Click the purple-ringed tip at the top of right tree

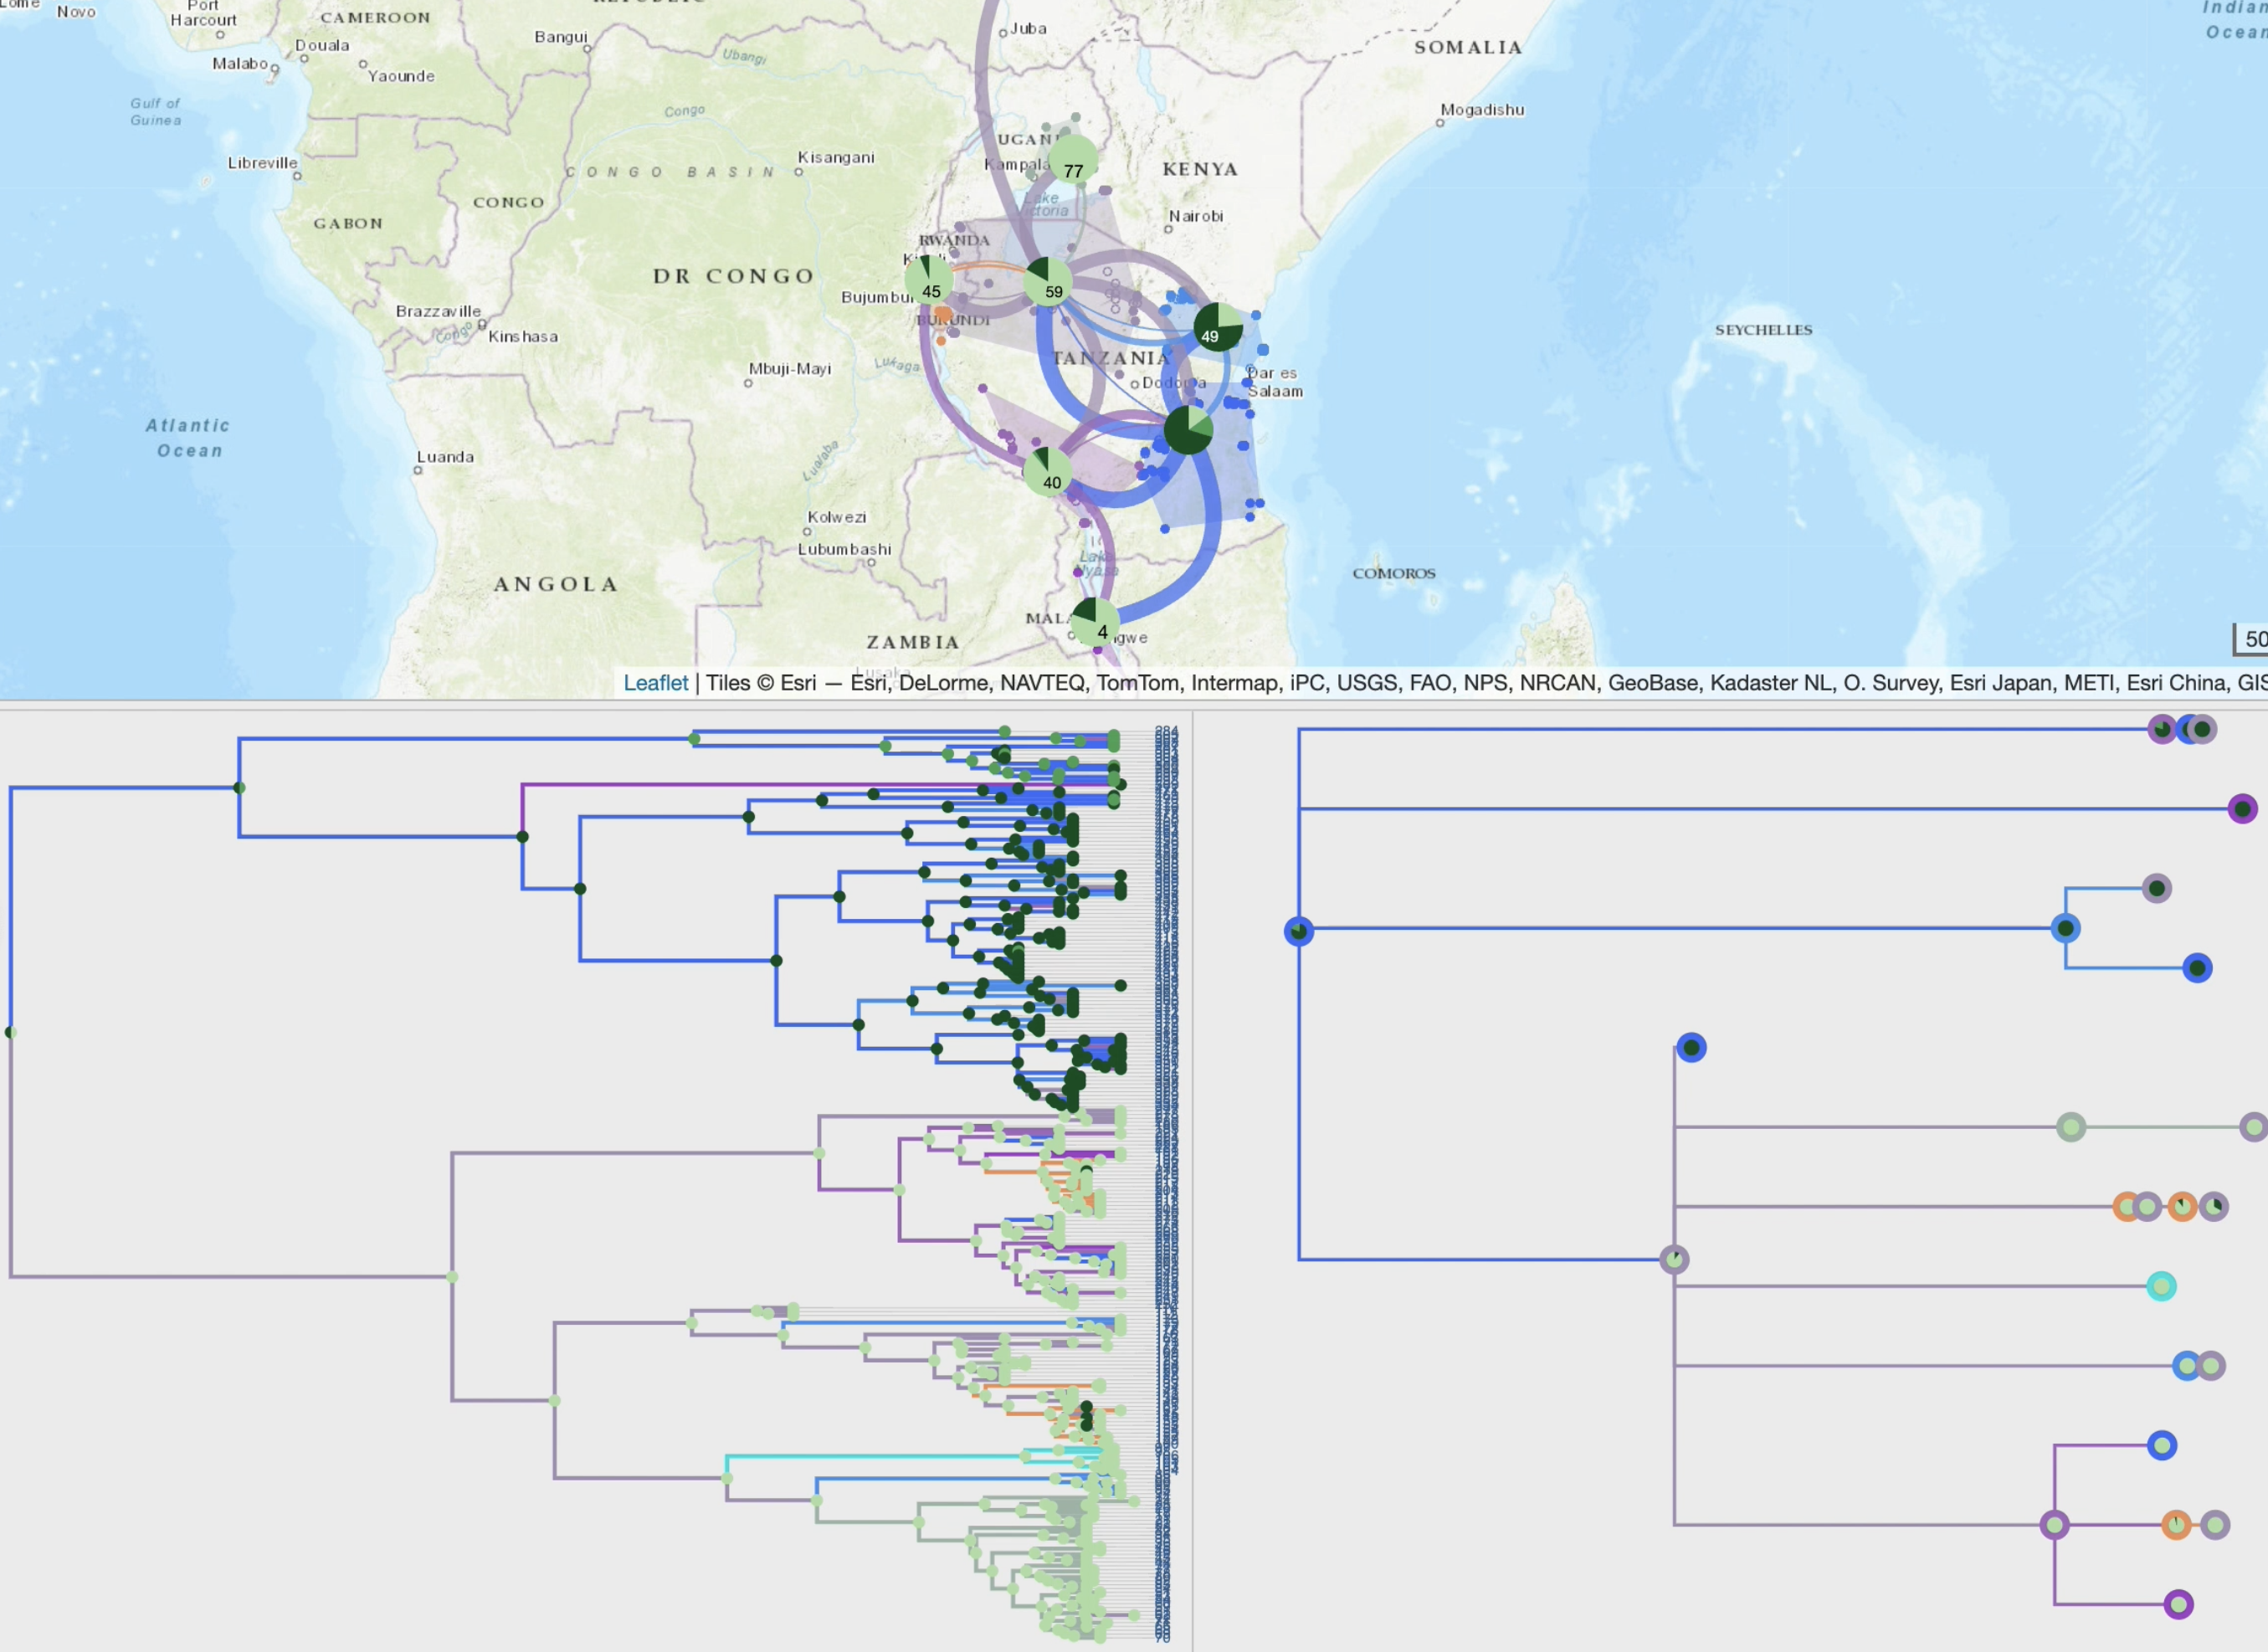[x=2162, y=729]
